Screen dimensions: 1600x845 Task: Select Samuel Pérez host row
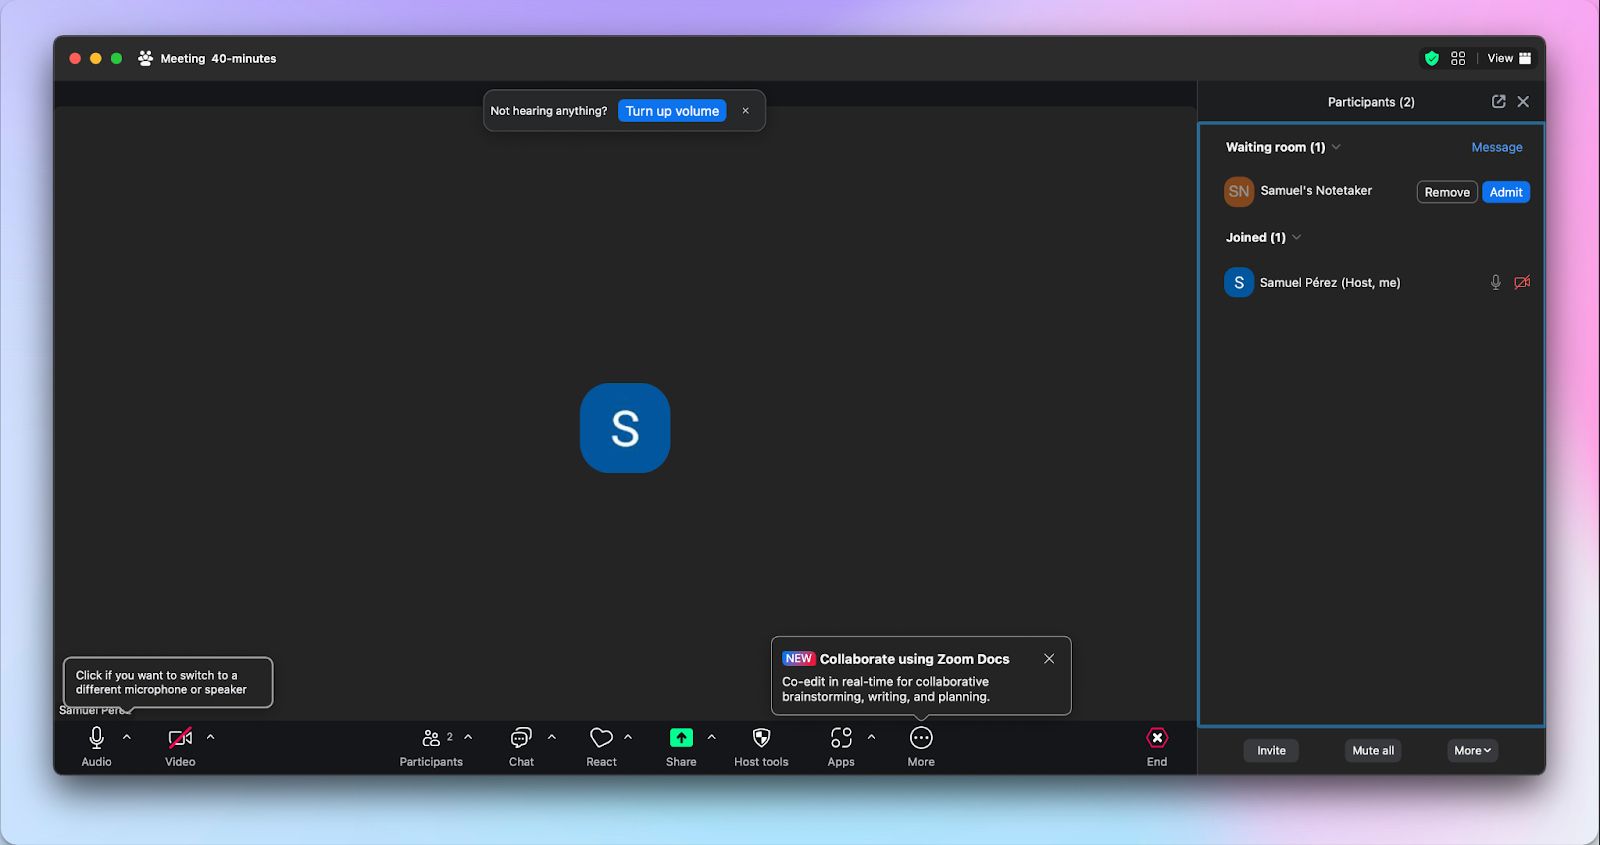pos(1371,282)
